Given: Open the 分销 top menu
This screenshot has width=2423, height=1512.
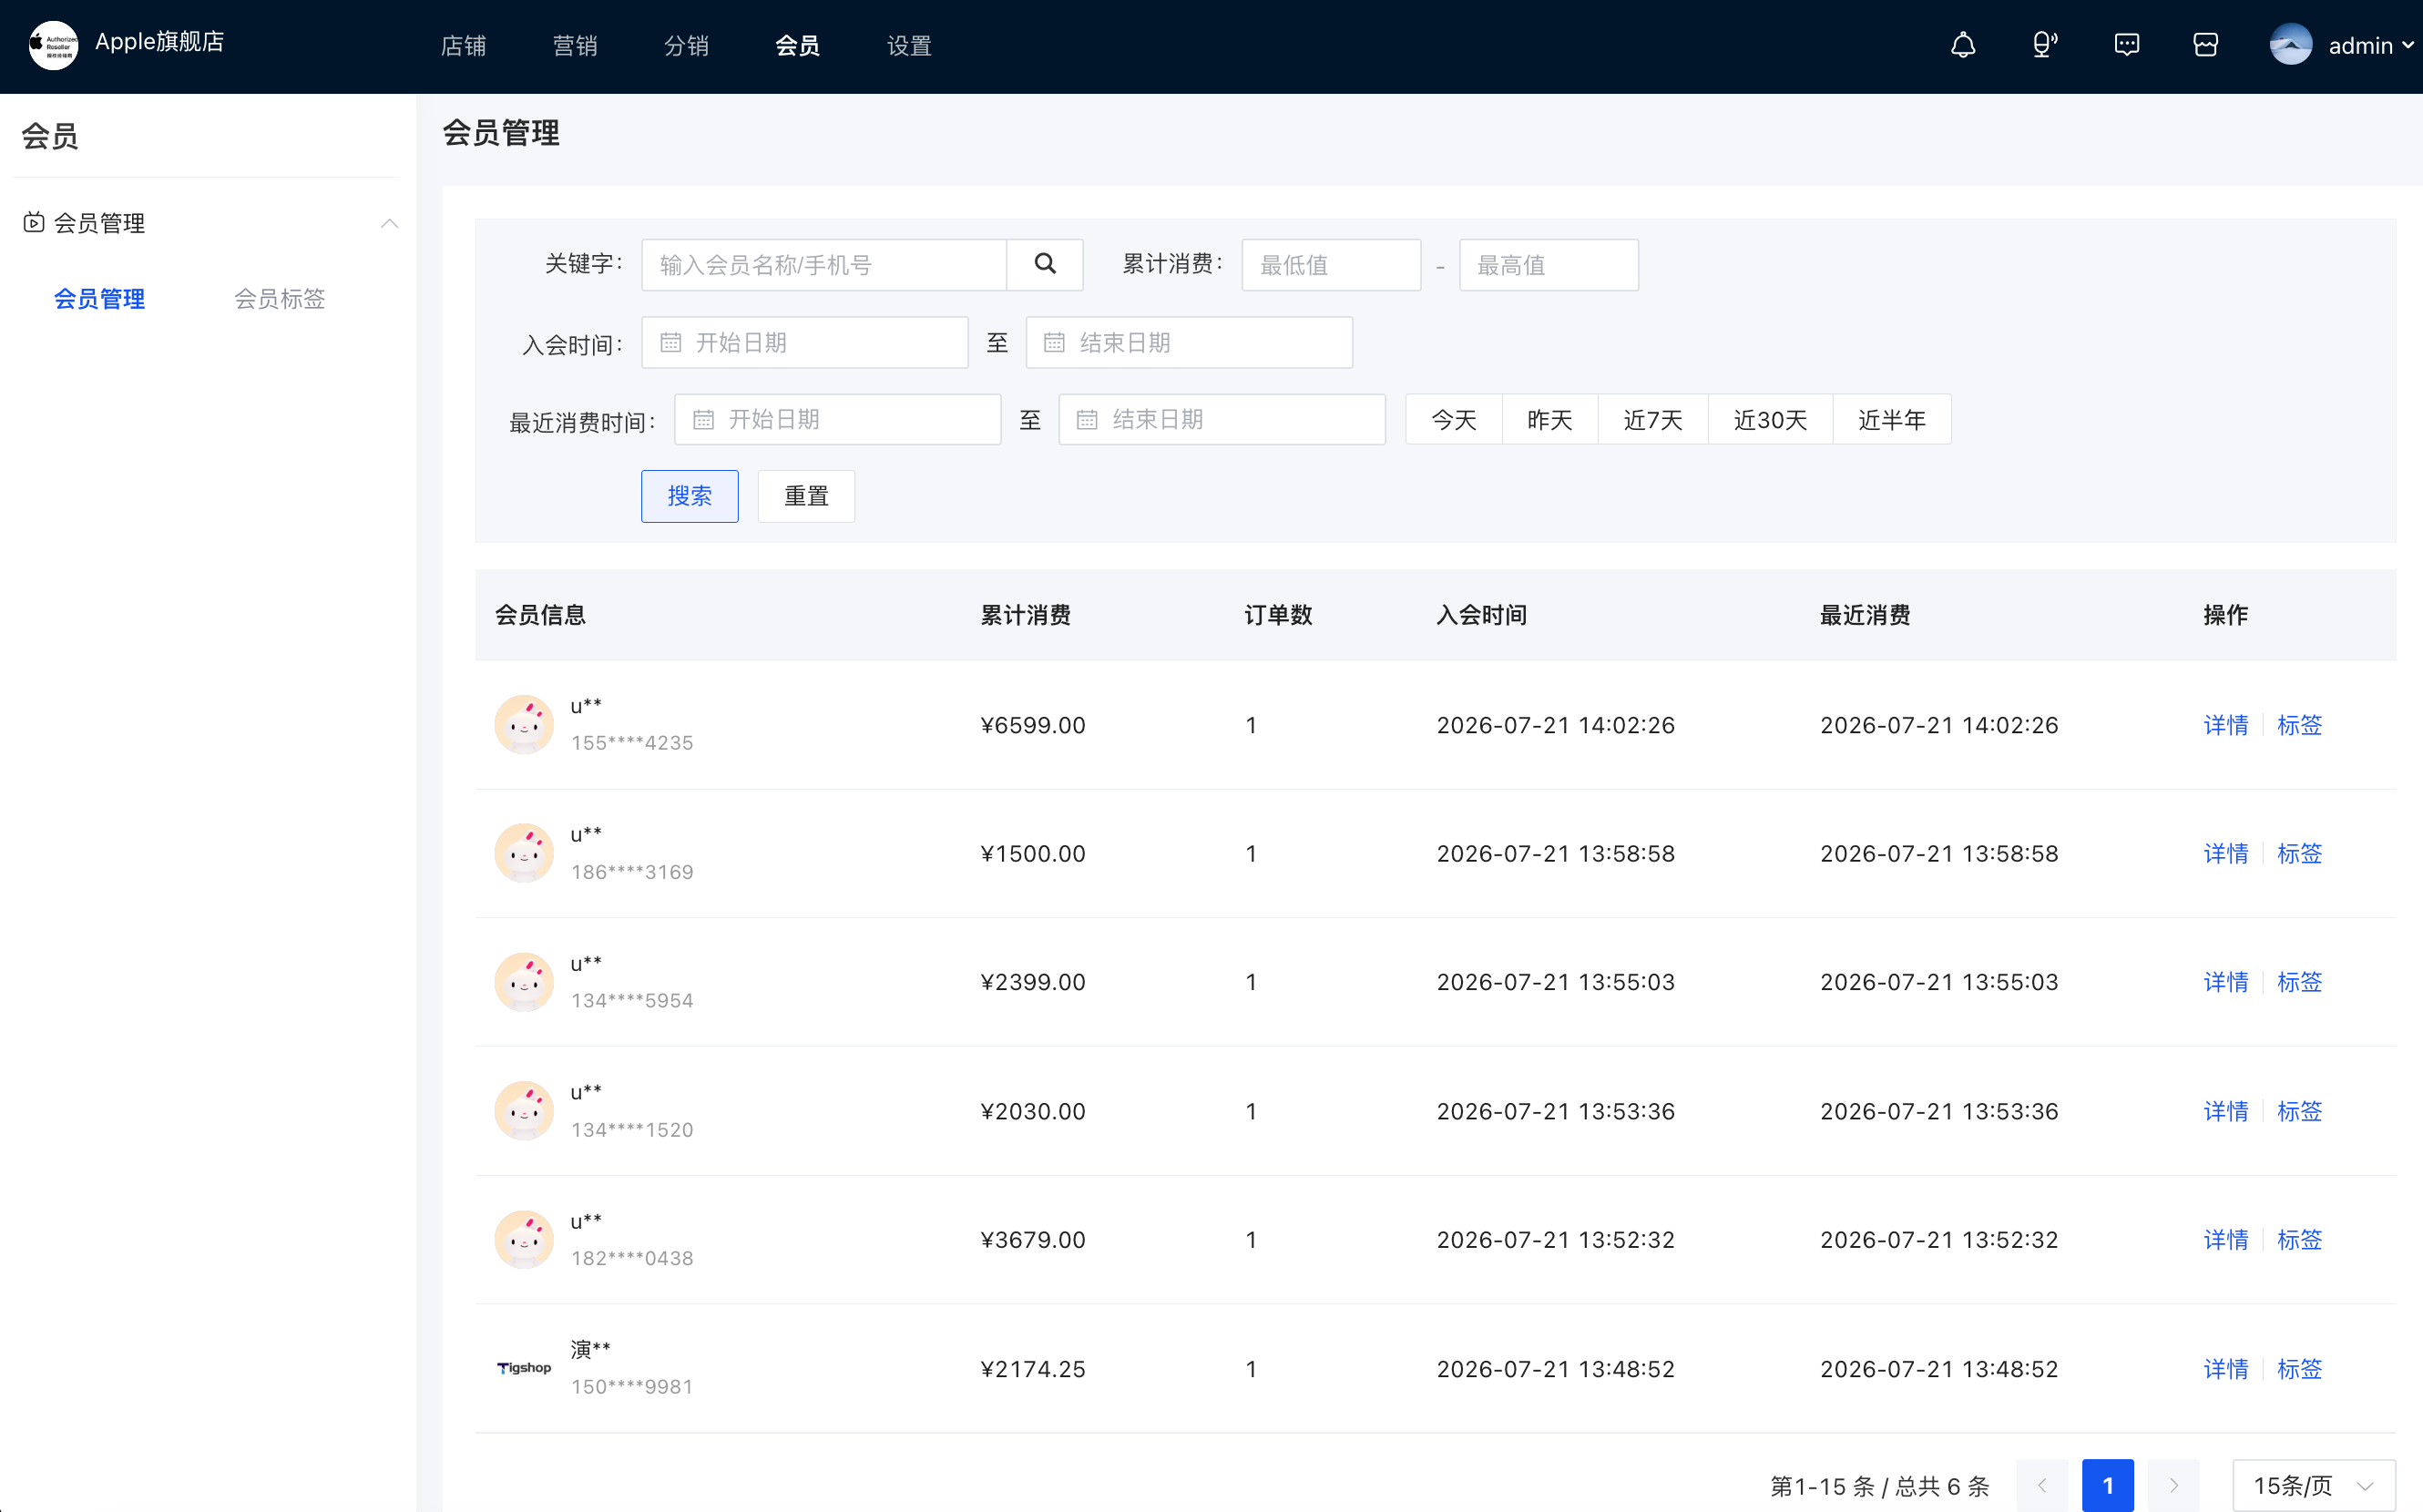Looking at the screenshot, I should pyautogui.click(x=686, y=45).
